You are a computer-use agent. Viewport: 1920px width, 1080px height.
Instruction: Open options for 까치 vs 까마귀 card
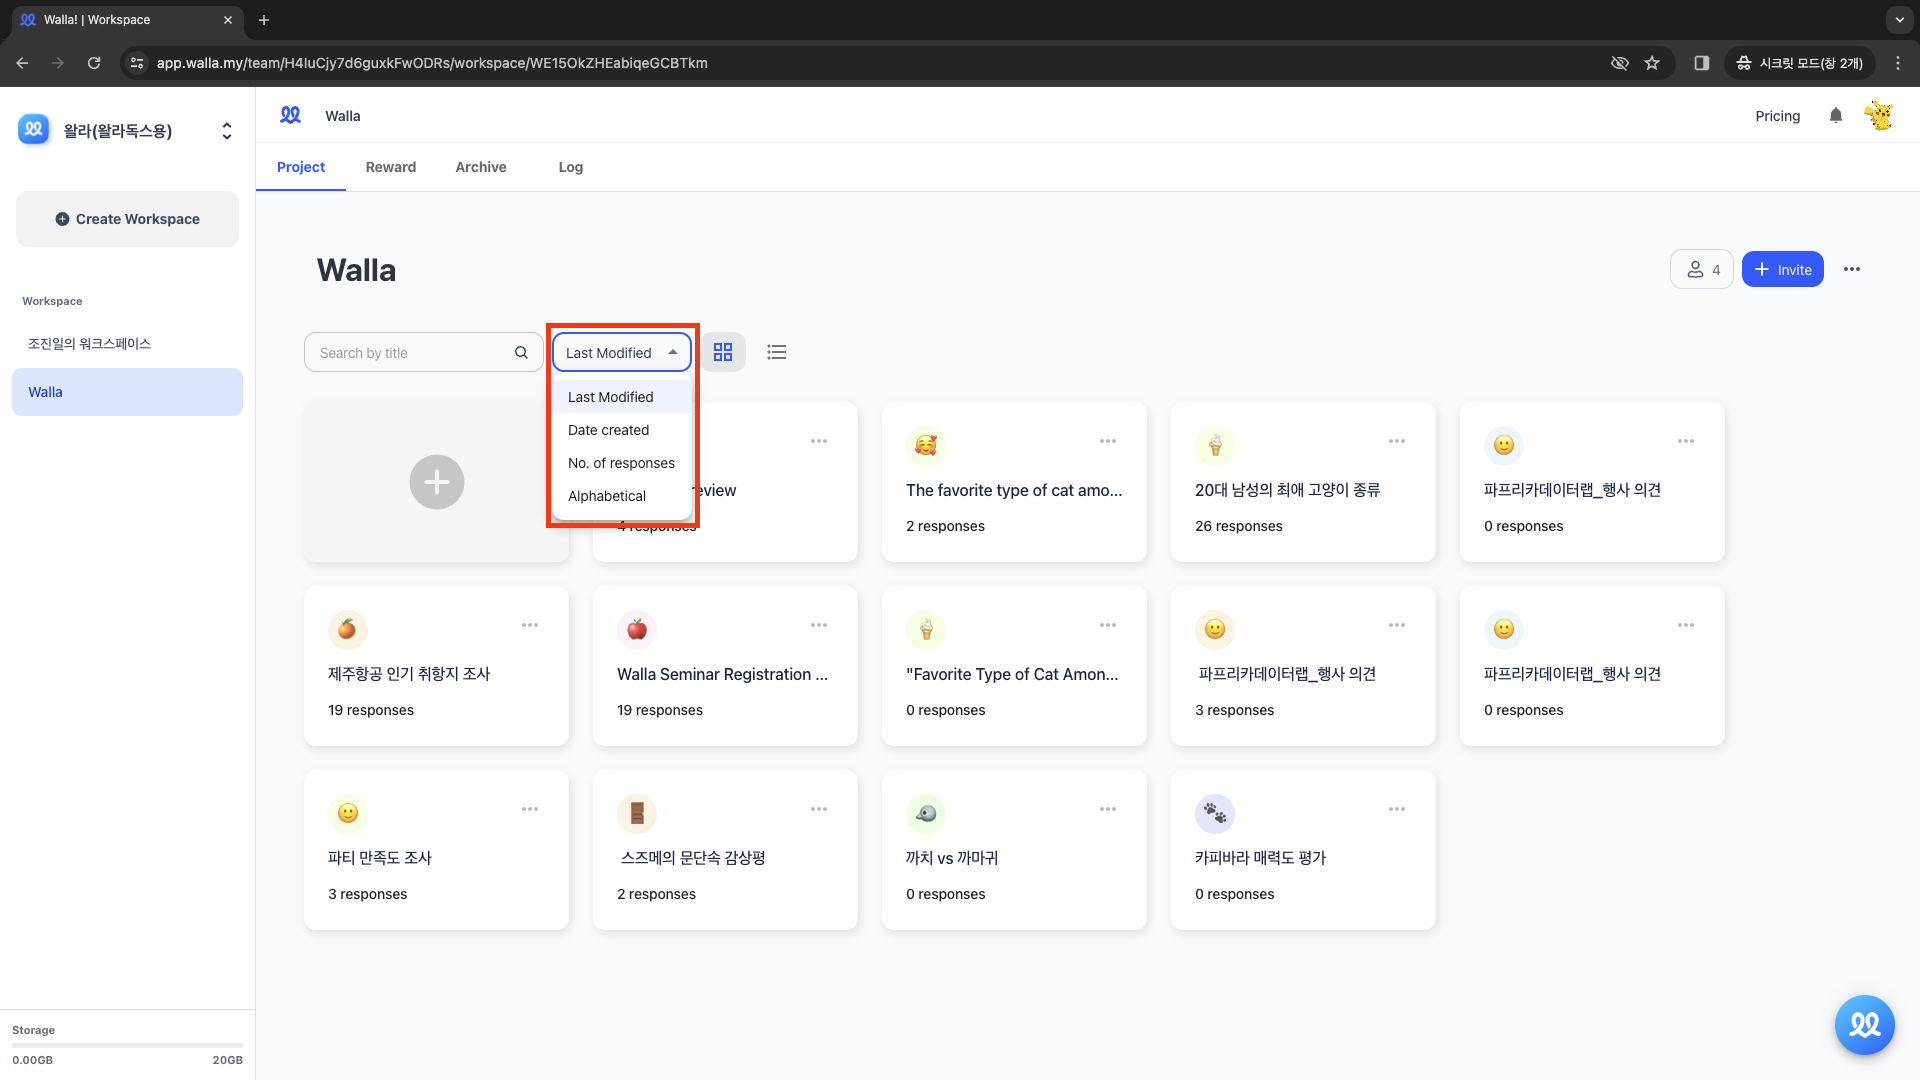(1108, 809)
